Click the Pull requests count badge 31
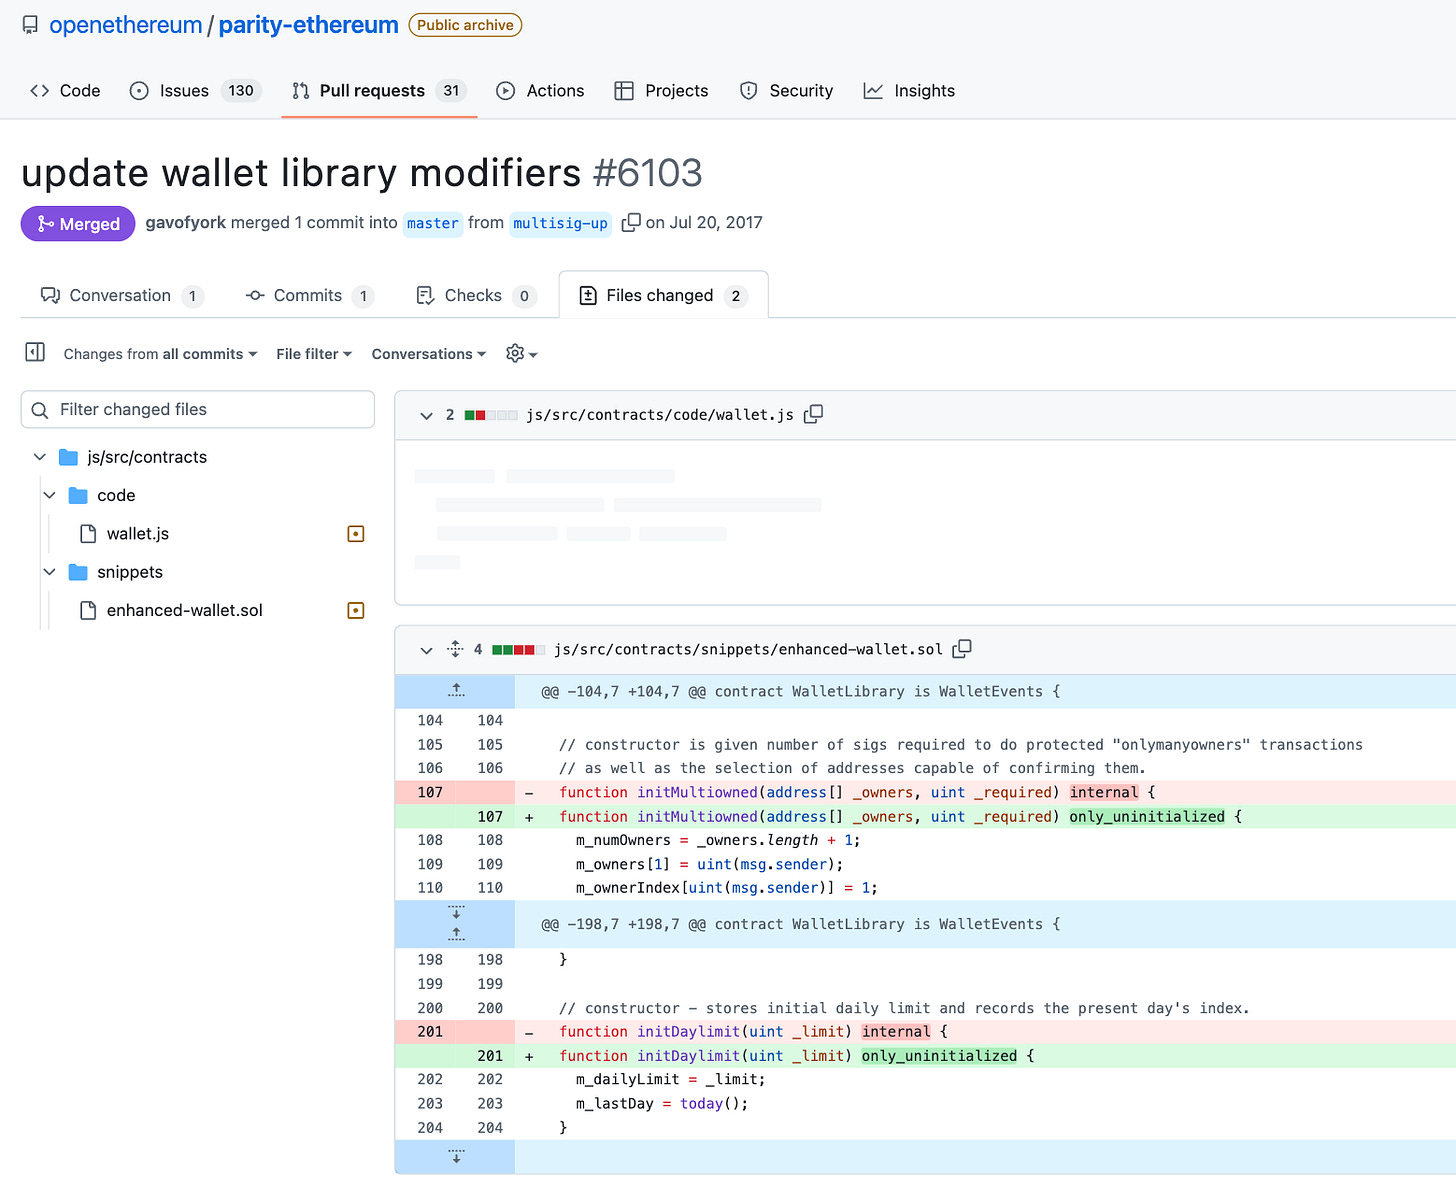This screenshot has height=1191, width=1456. pyautogui.click(x=451, y=91)
